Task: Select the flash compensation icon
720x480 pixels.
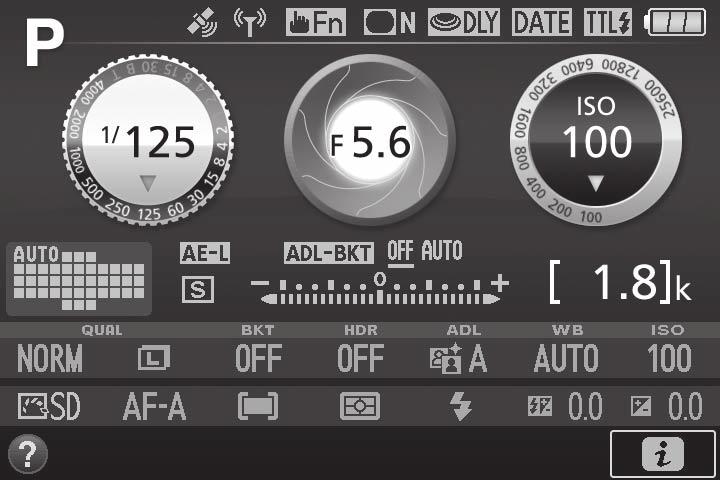Action: coord(540,407)
